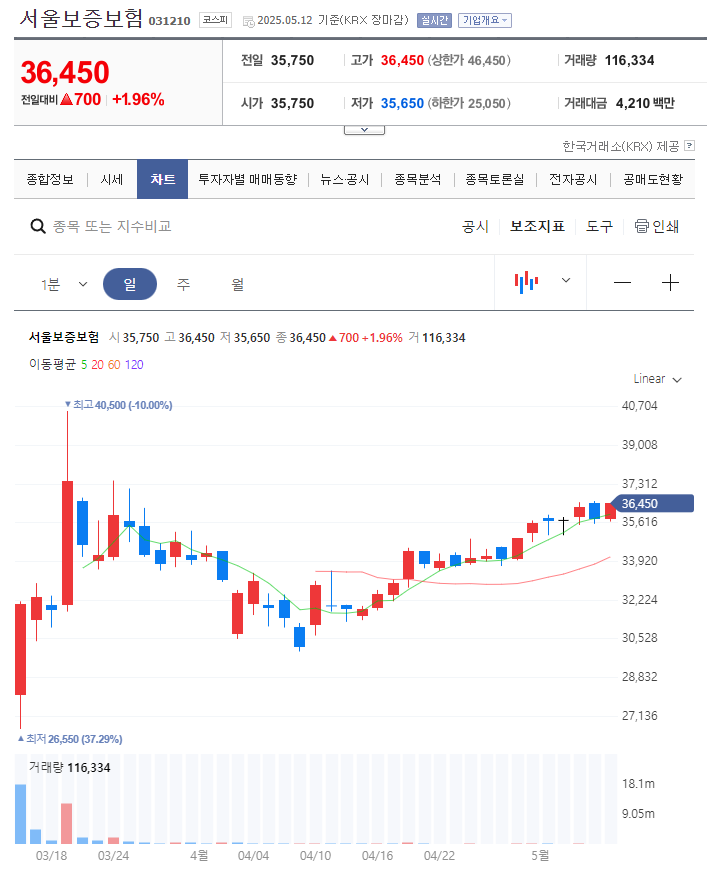The height and width of the screenshot is (881, 707).
Task: Switch chart to 주 (weekly) view
Action: pos(182,283)
